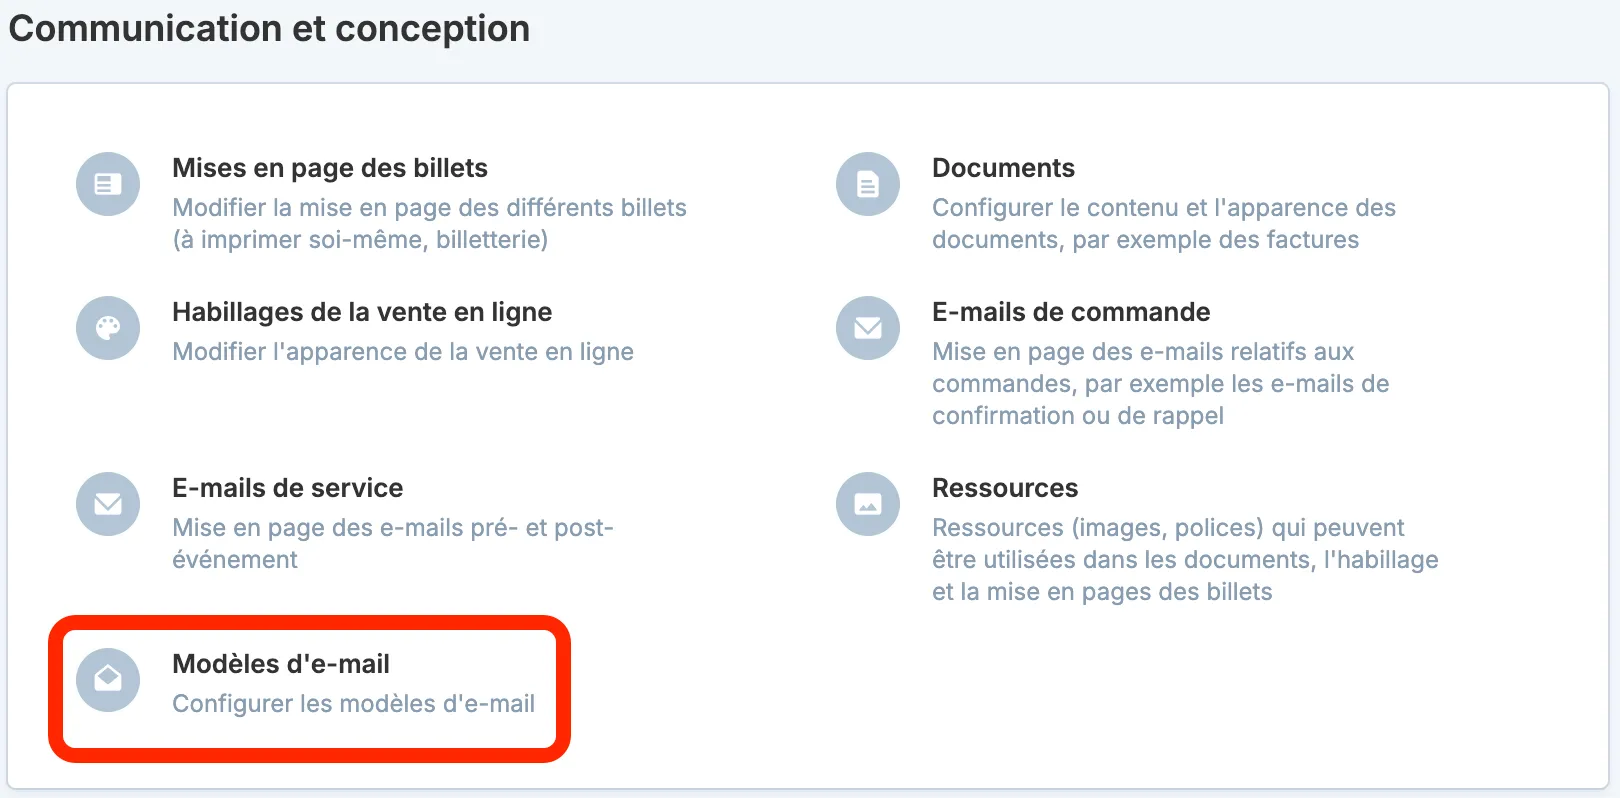Click the envelope icon for E-mails de commande
This screenshot has width=1620, height=798.
point(868,328)
